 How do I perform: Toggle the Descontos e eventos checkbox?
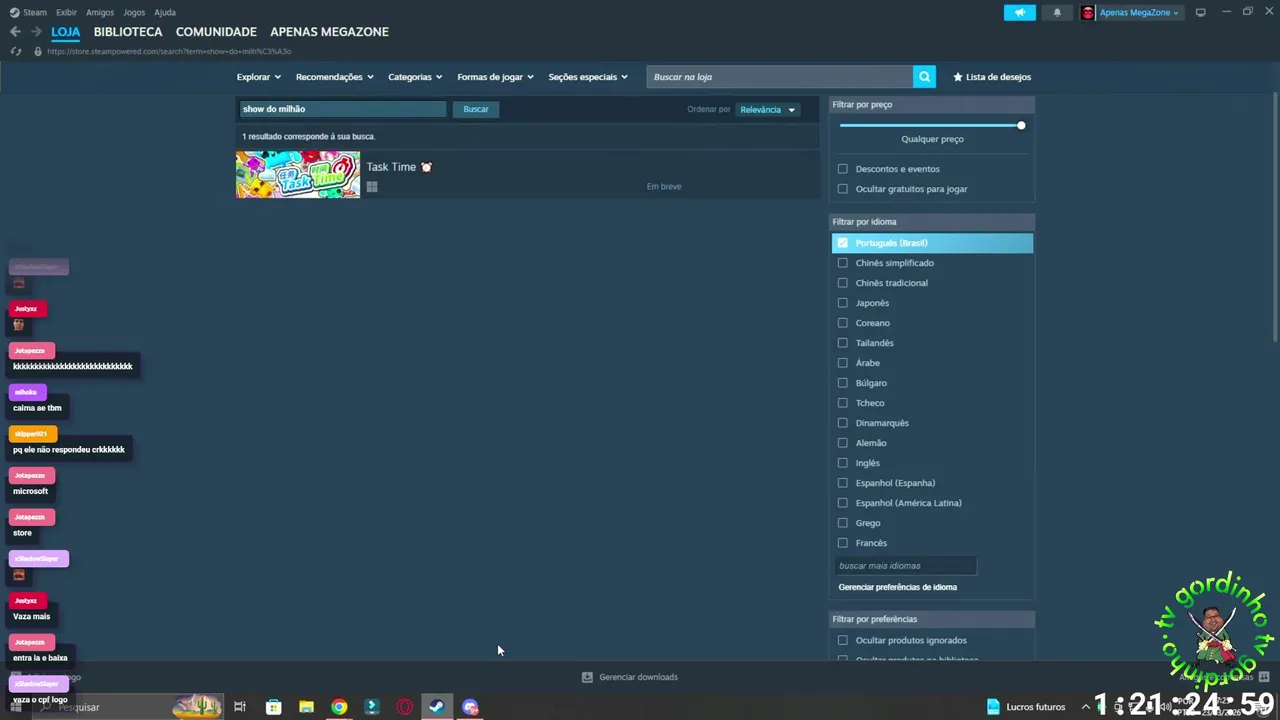[x=843, y=169]
